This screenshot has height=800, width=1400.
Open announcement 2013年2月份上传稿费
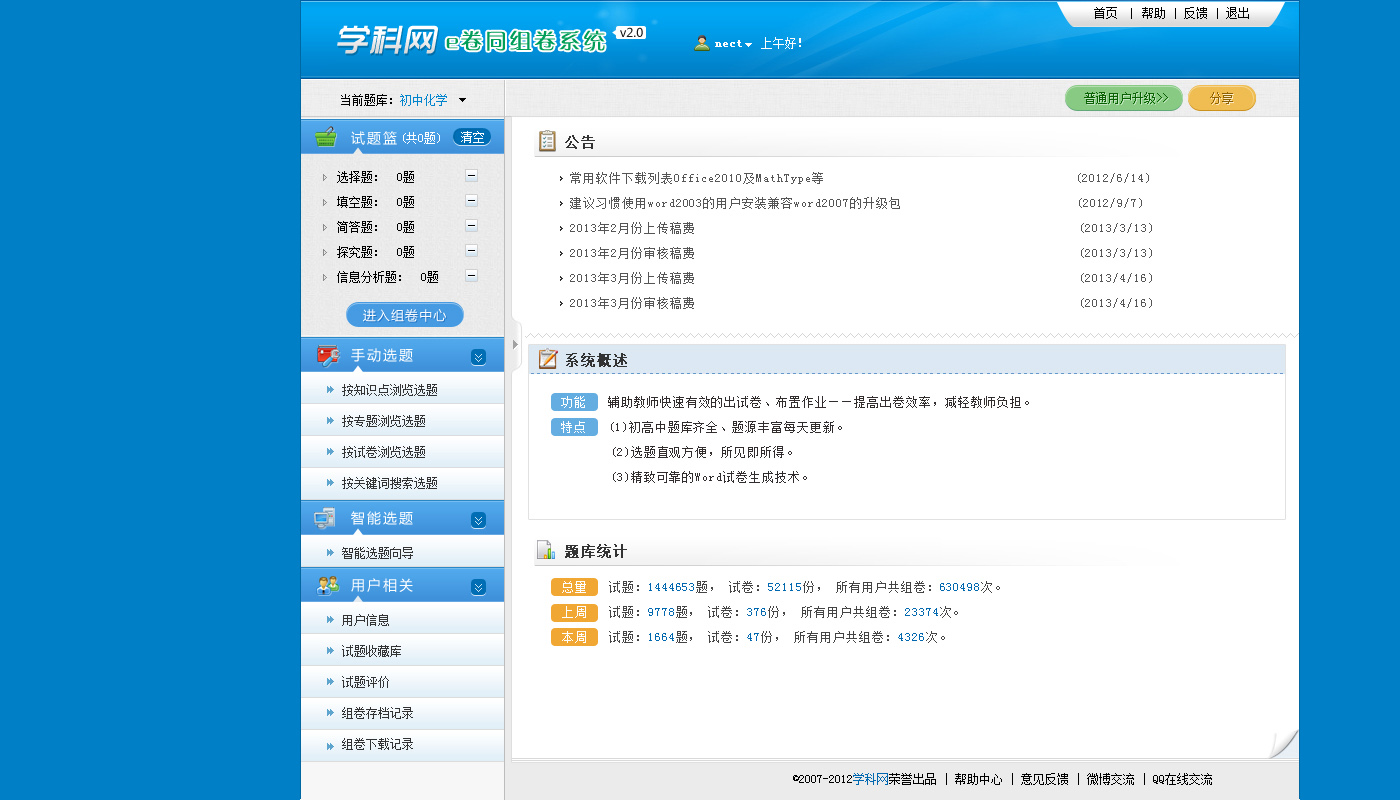(632, 228)
